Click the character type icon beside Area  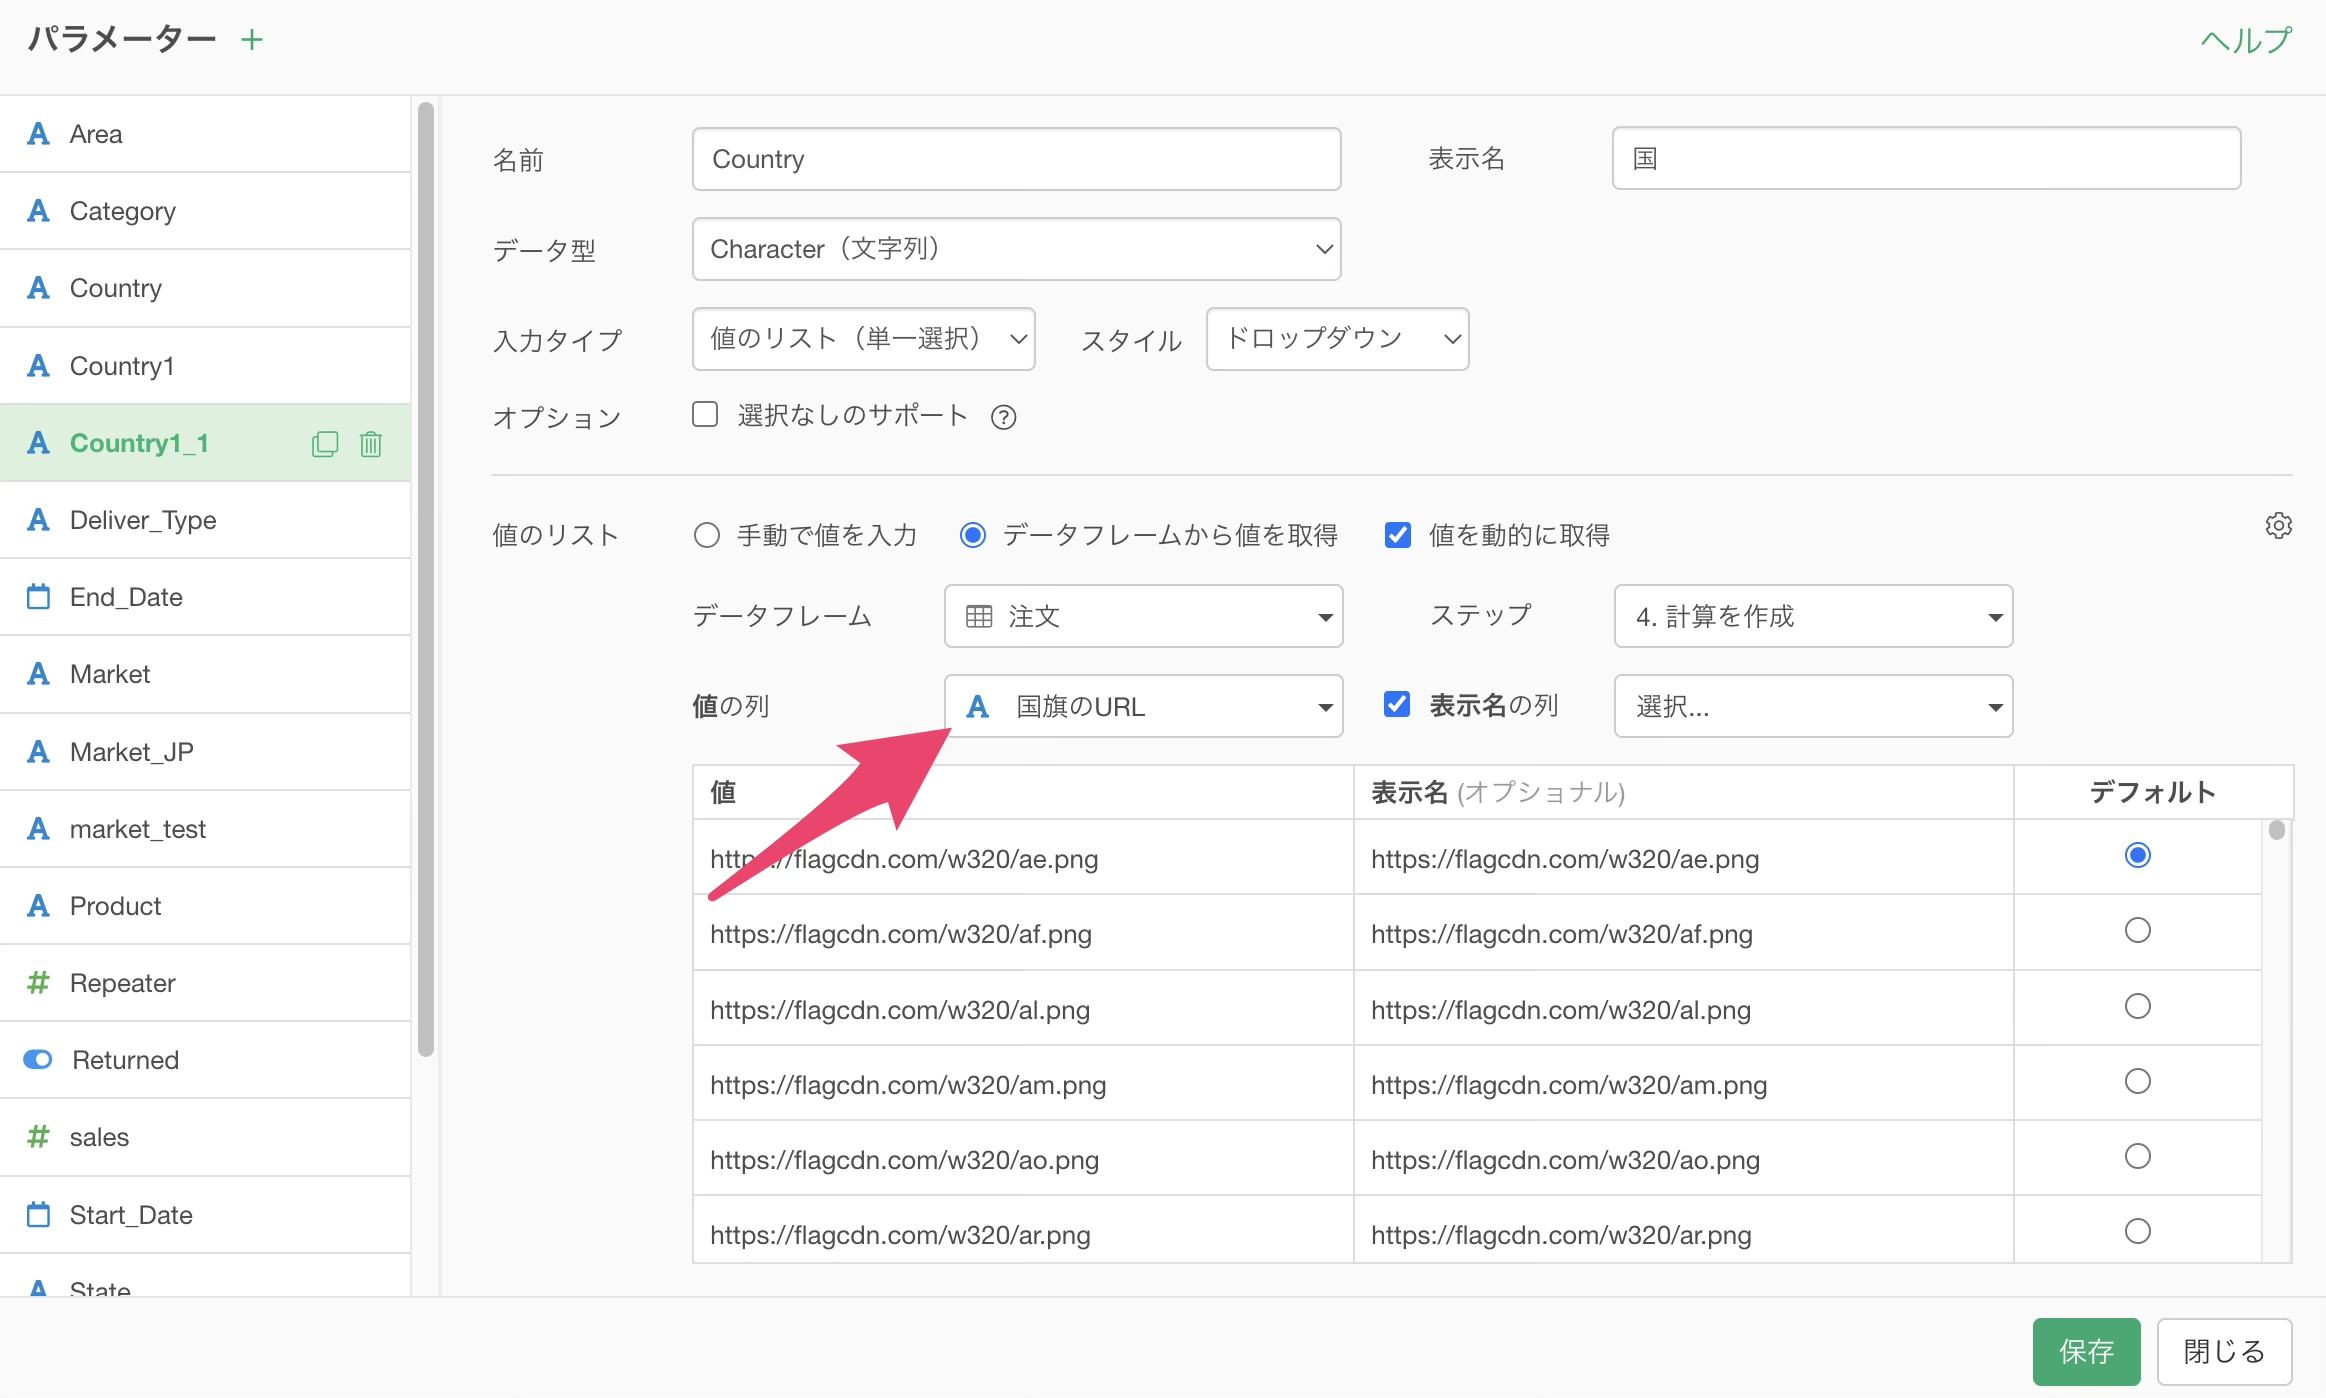pyautogui.click(x=38, y=134)
